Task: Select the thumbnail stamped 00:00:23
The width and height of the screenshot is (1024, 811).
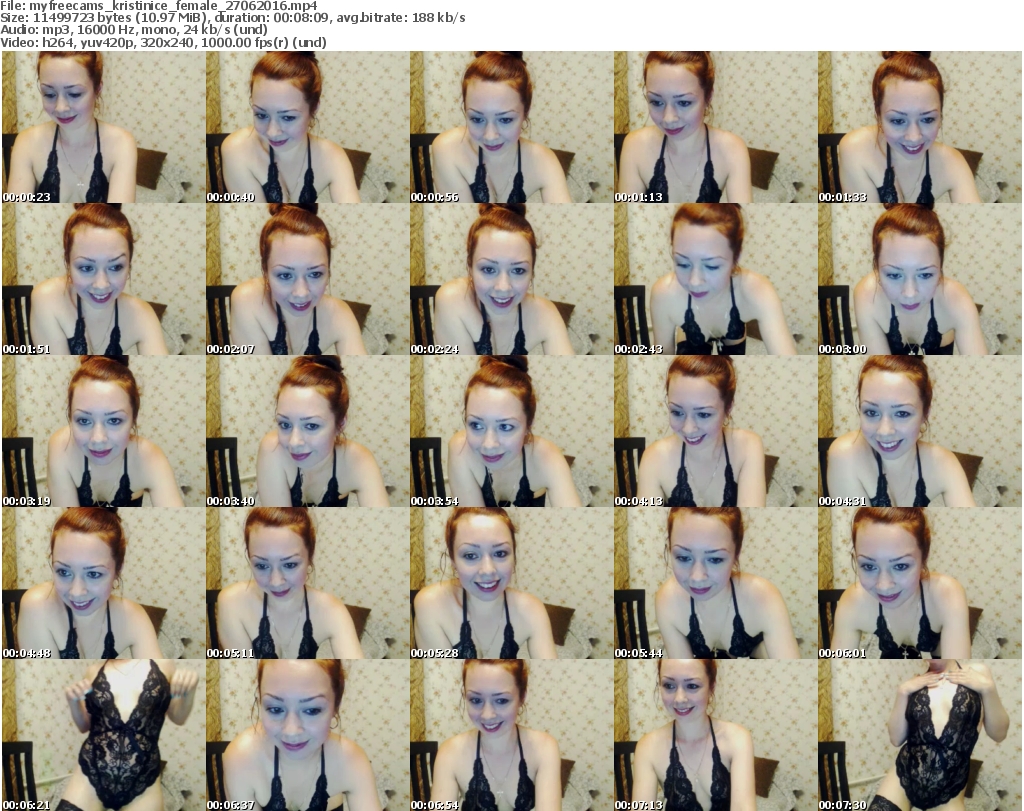Action: (x=104, y=127)
